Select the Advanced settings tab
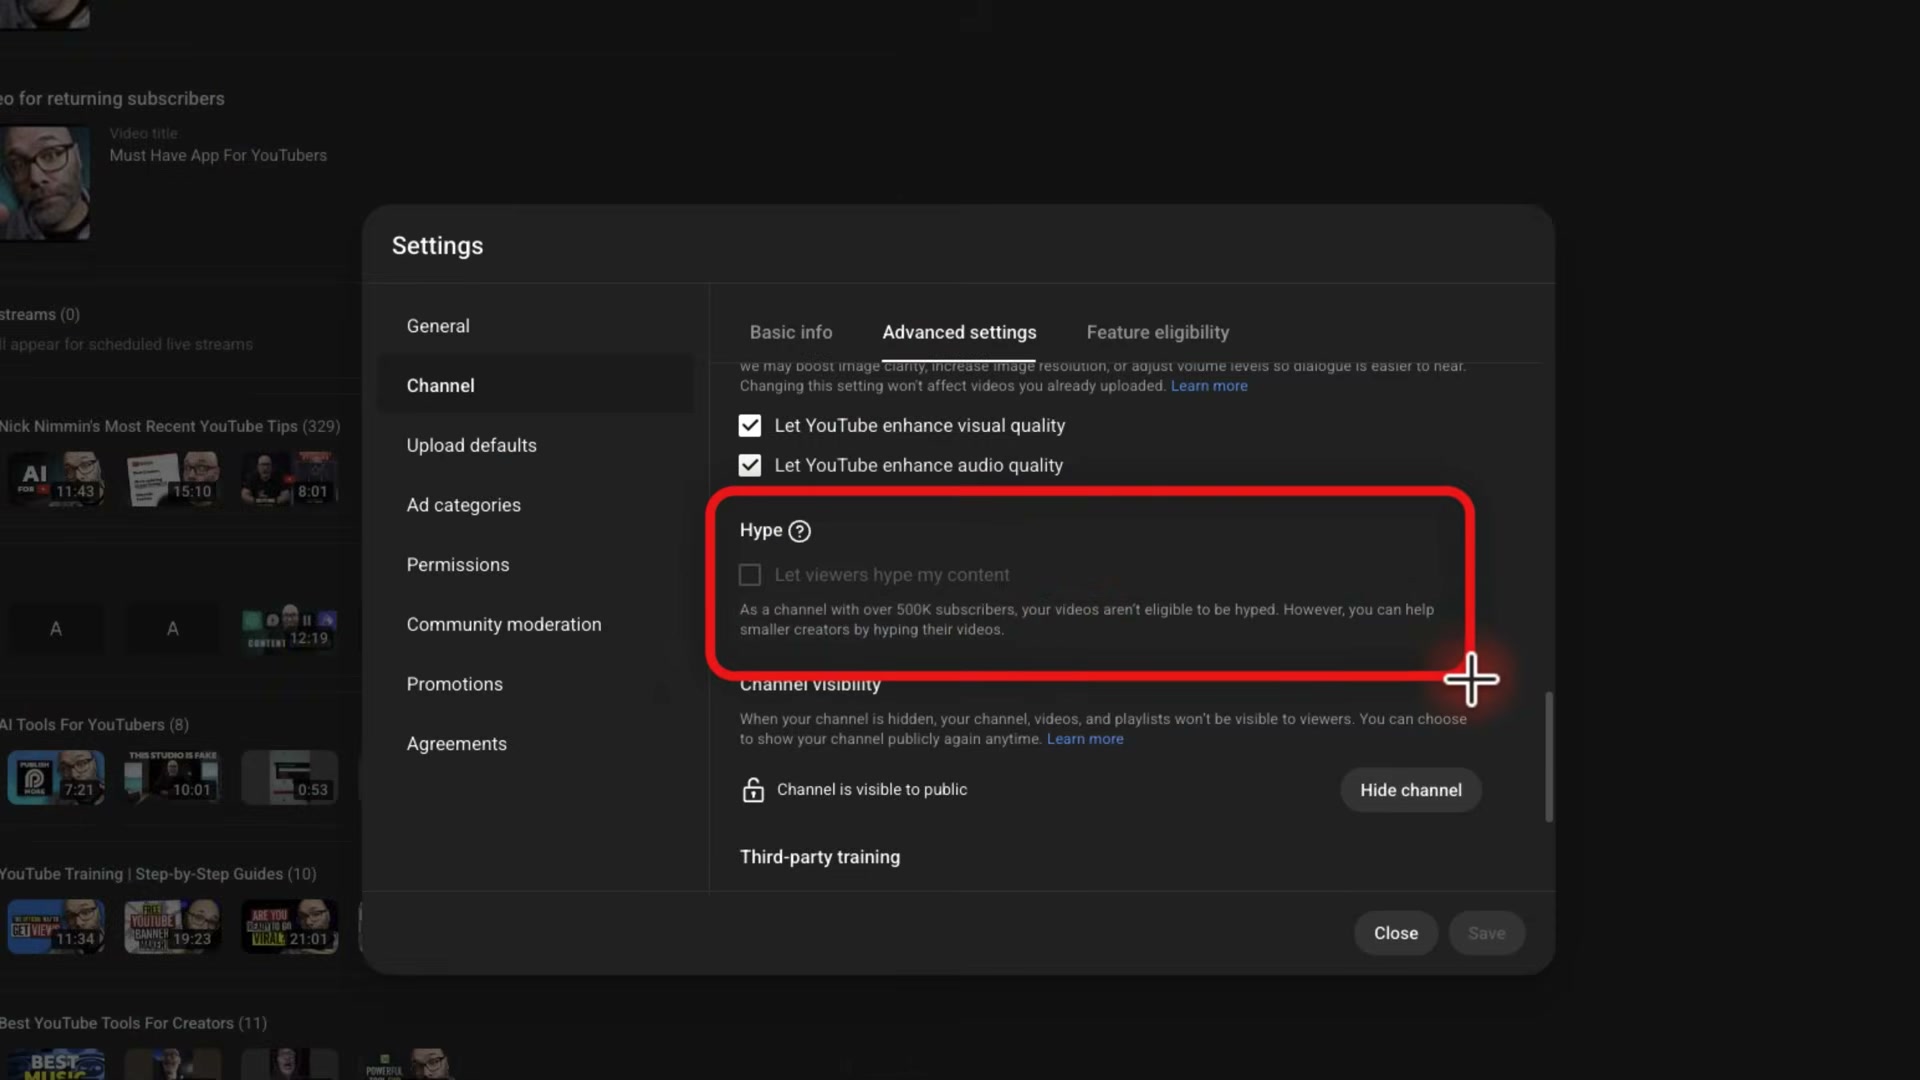Screen dimensions: 1920x1080 pos(959,332)
